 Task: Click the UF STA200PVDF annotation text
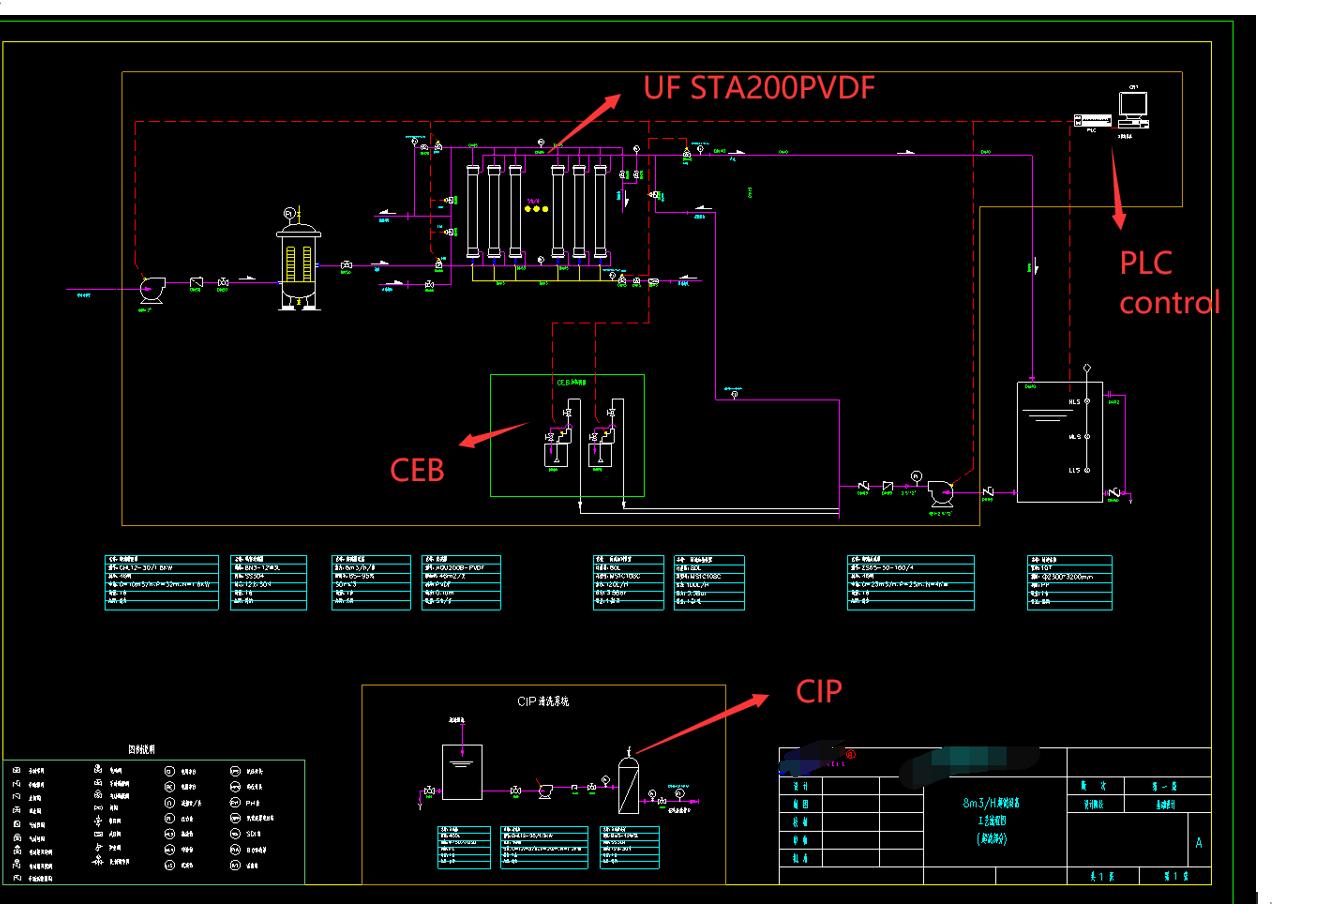762,88
